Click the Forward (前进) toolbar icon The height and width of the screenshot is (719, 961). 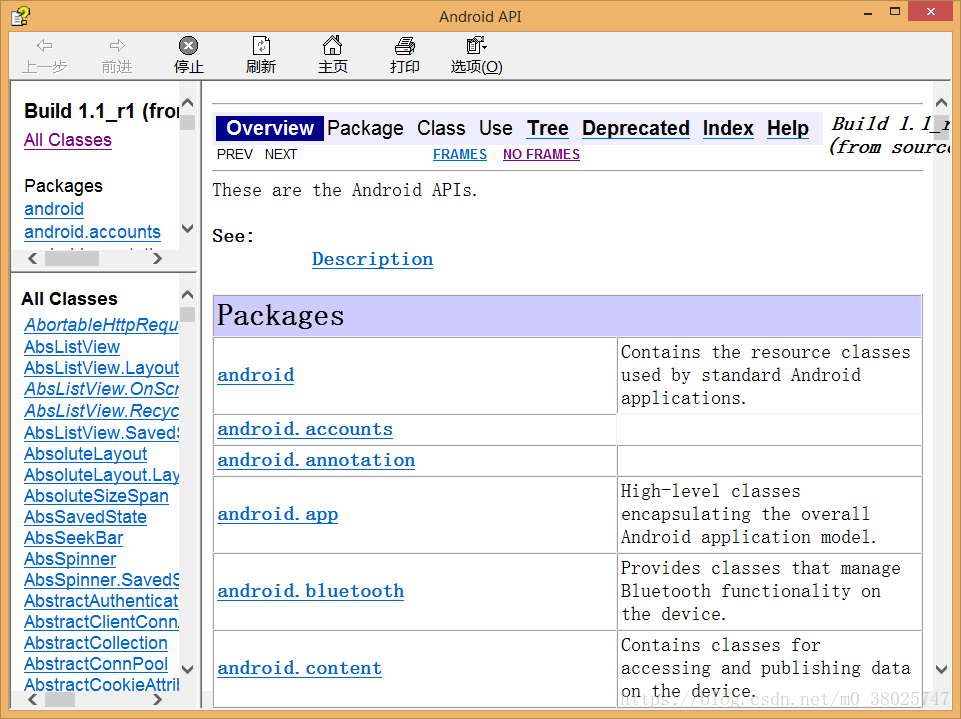[x=116, y=45]
